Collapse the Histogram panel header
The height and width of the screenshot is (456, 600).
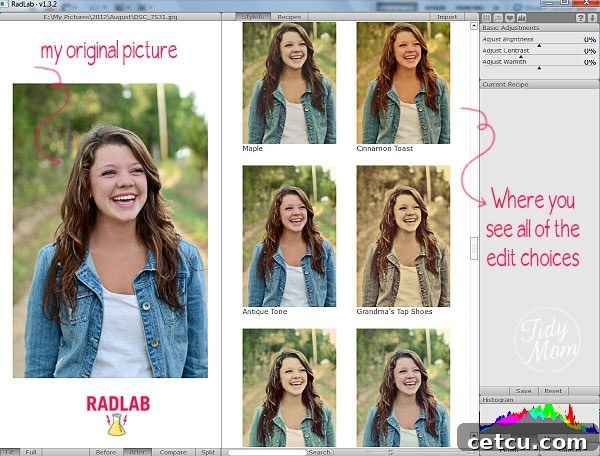pos(539,400)
